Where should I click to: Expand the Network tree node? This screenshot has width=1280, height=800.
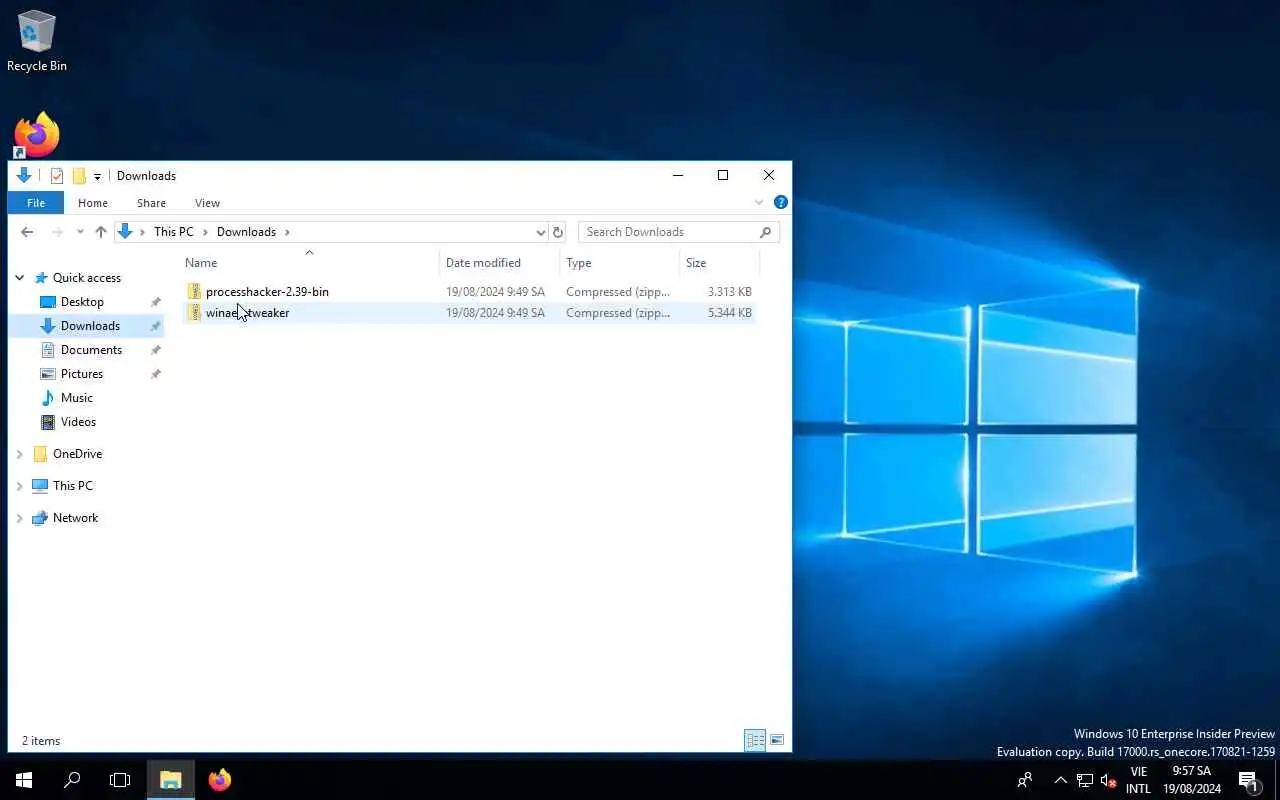(19, 518)
